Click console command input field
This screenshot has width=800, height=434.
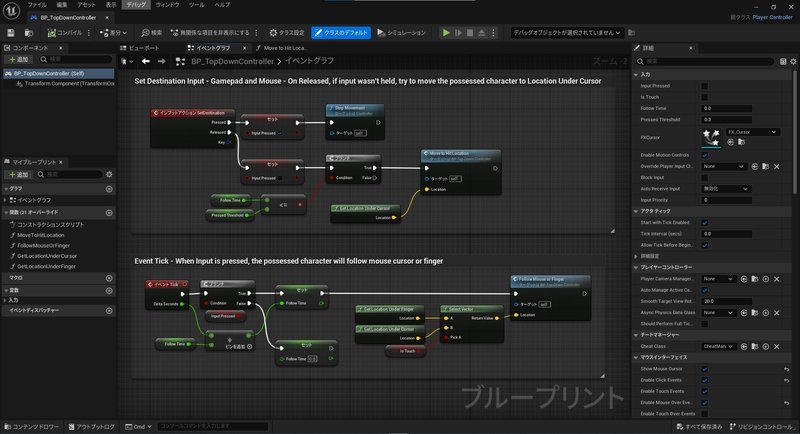tap(212, 426)
